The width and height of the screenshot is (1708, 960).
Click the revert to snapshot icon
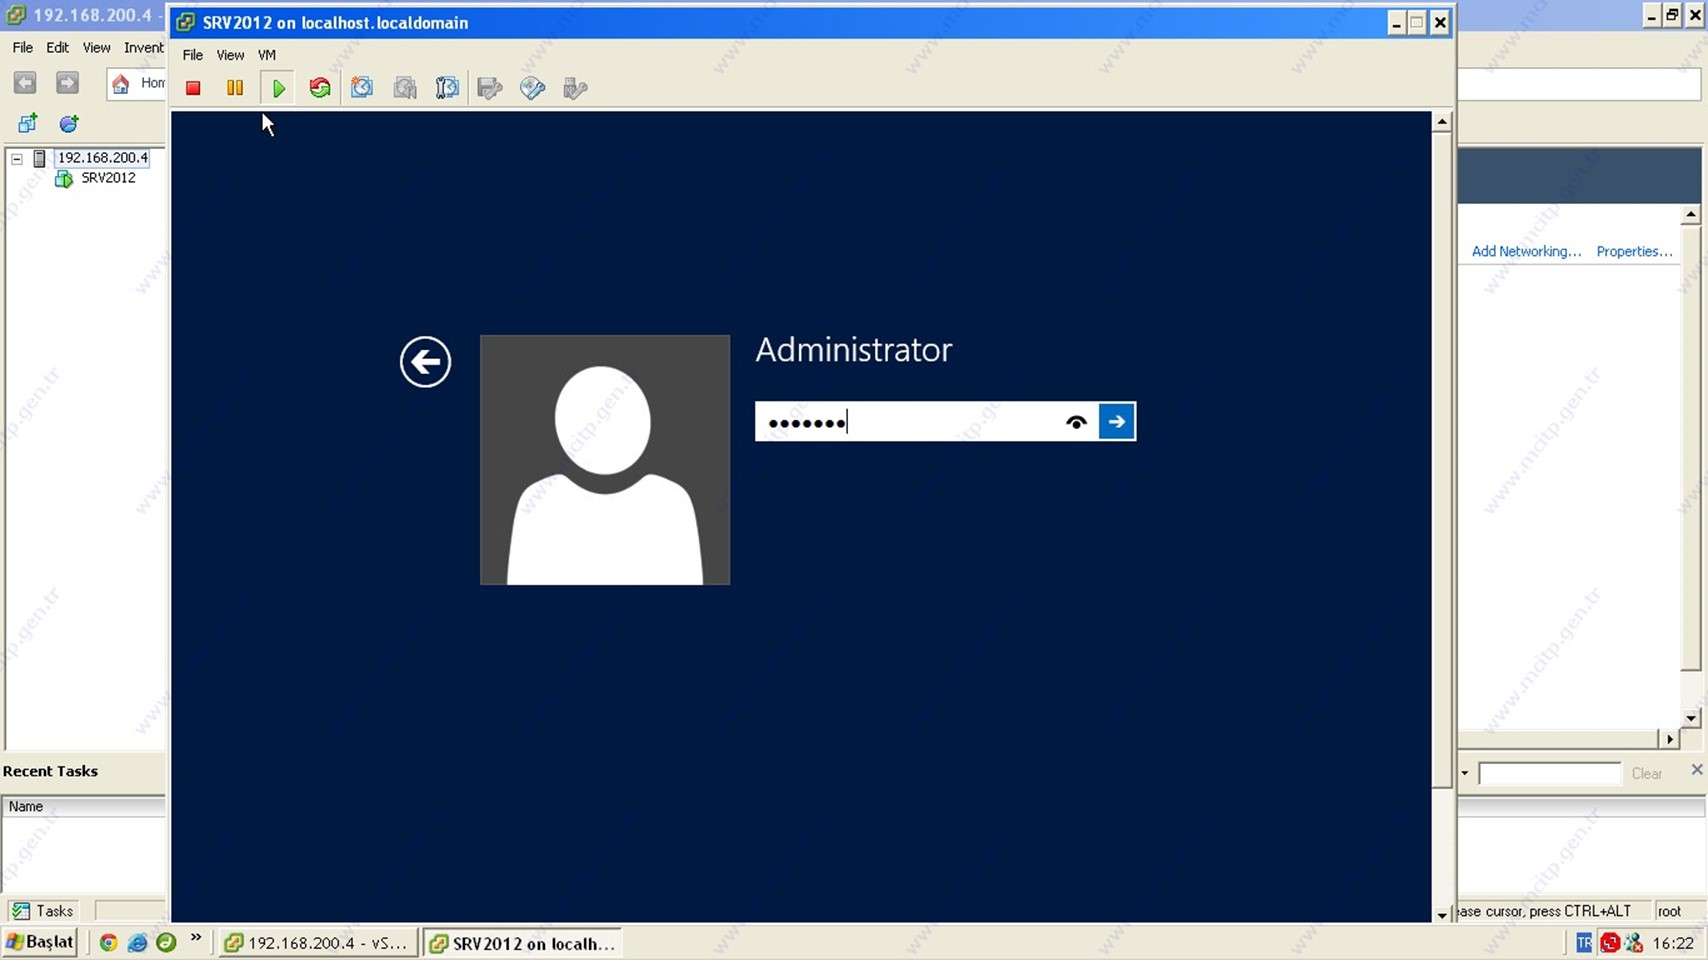coord(405,88)
